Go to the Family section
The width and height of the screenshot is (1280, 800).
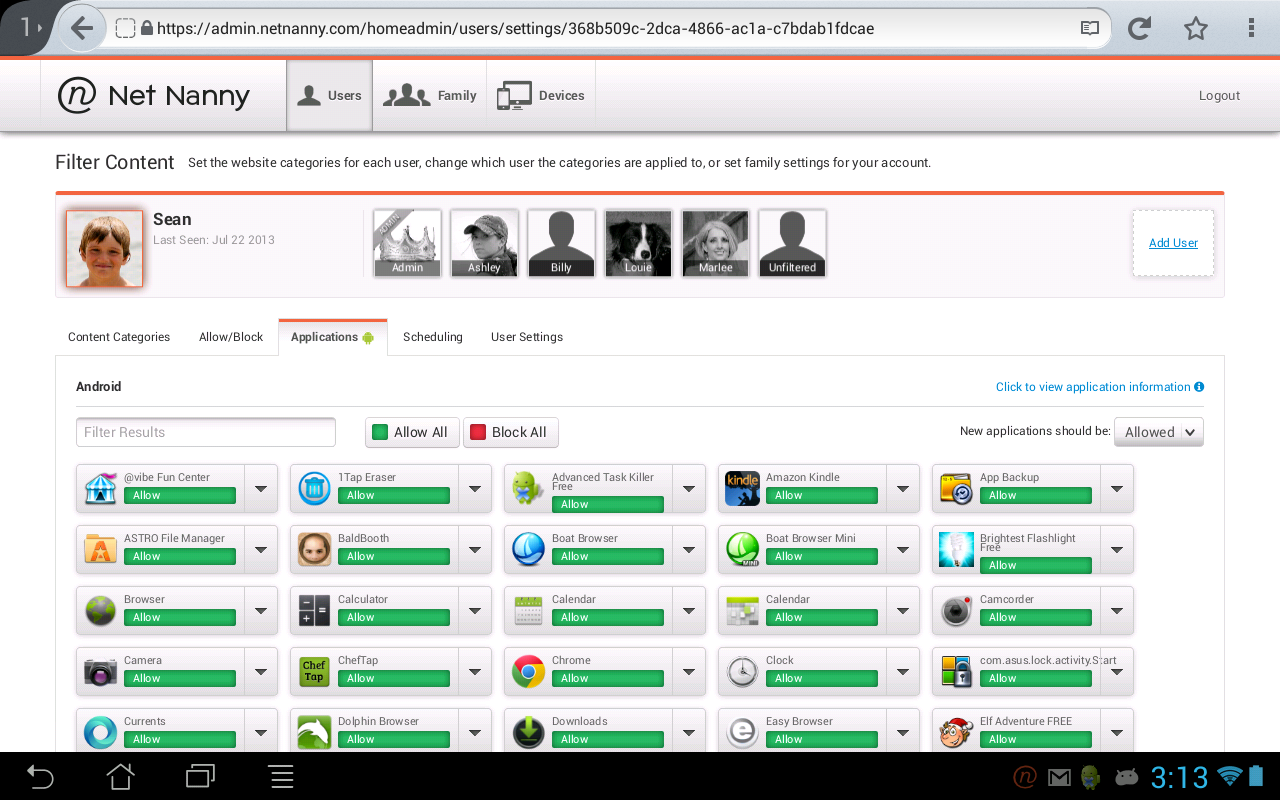tap(430, 96)
